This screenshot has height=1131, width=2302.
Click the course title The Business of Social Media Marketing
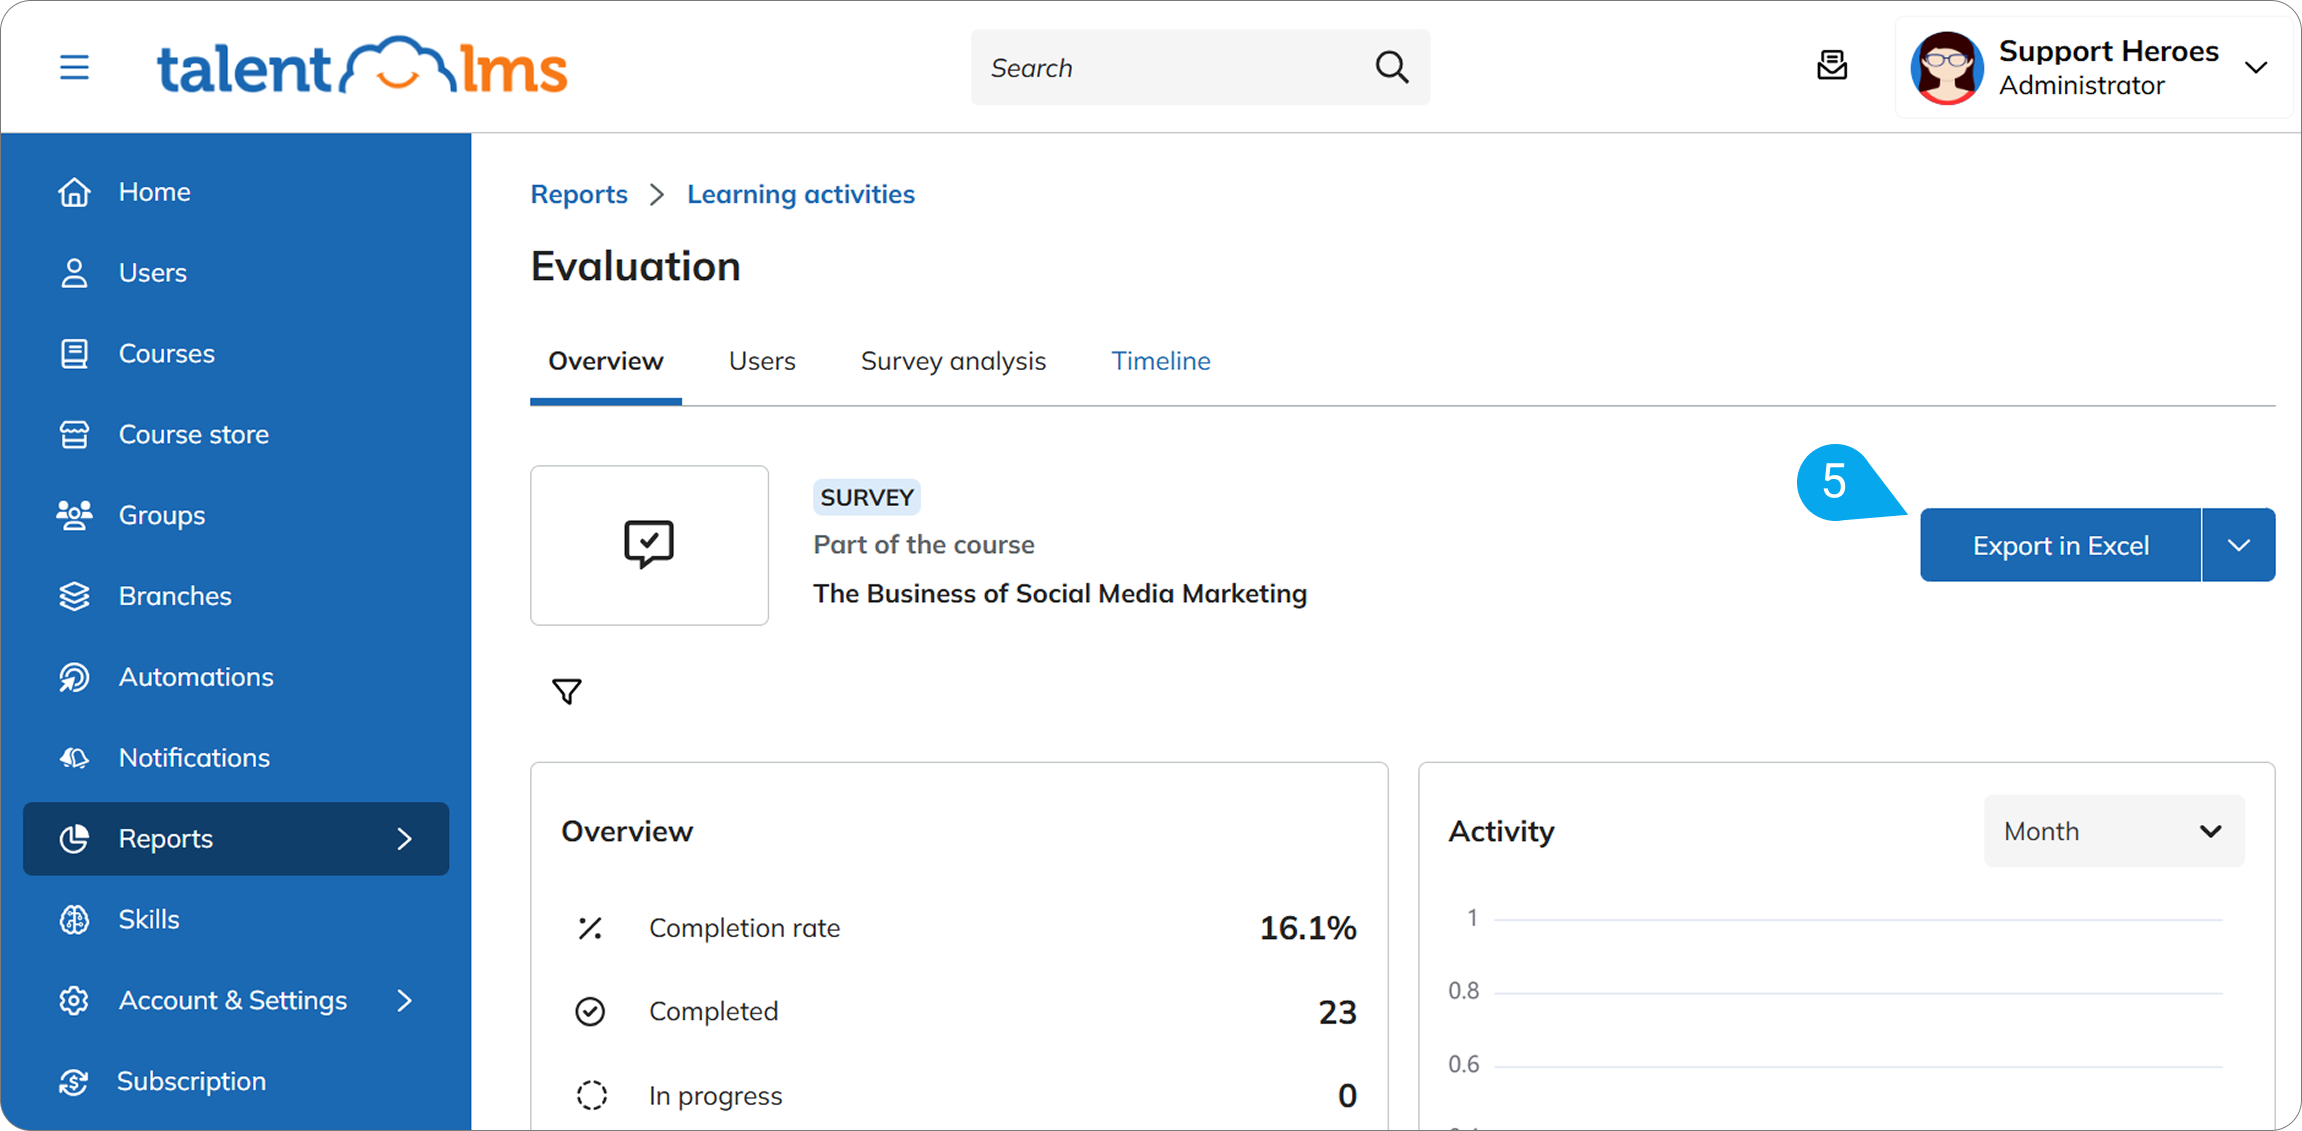pos(1060,594)
